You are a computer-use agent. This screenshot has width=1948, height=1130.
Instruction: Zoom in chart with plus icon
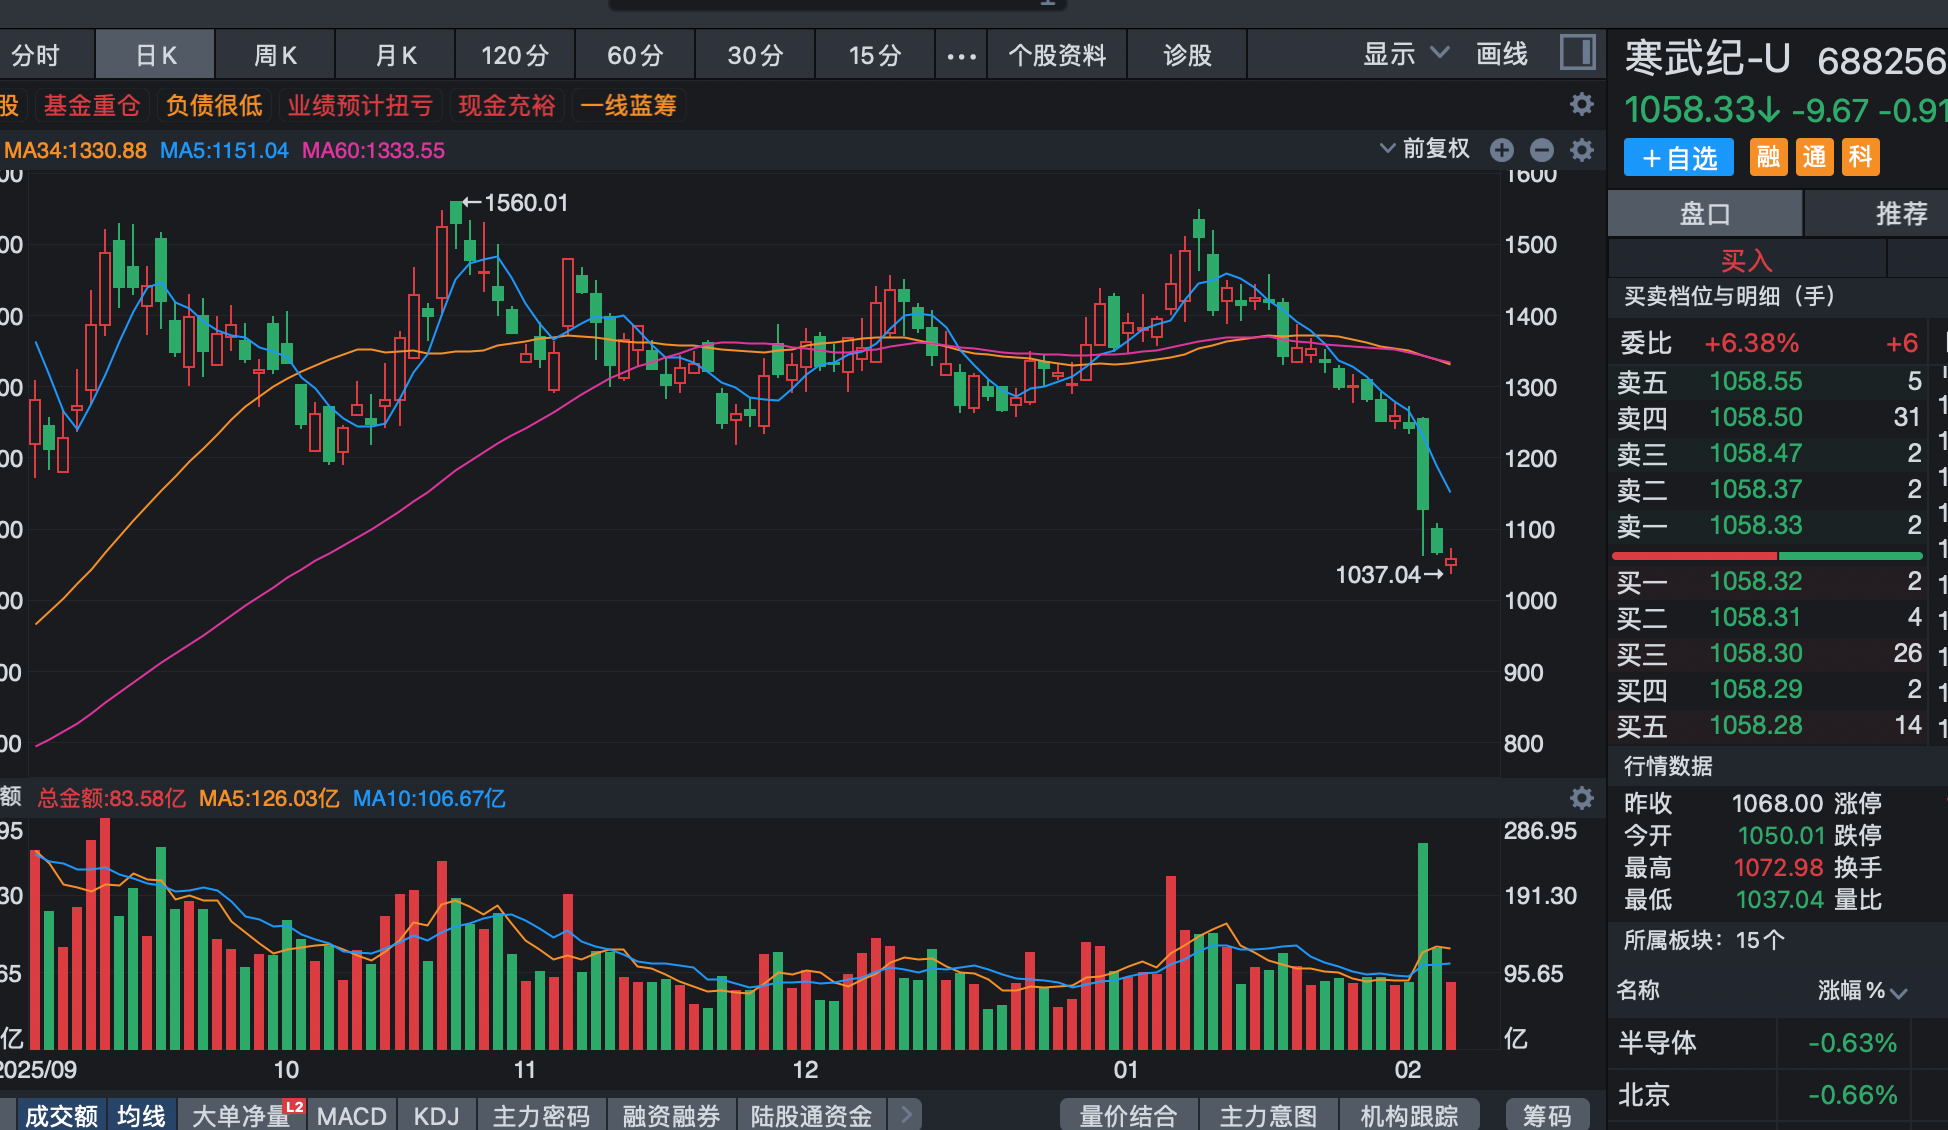(x=1501, y=150)
